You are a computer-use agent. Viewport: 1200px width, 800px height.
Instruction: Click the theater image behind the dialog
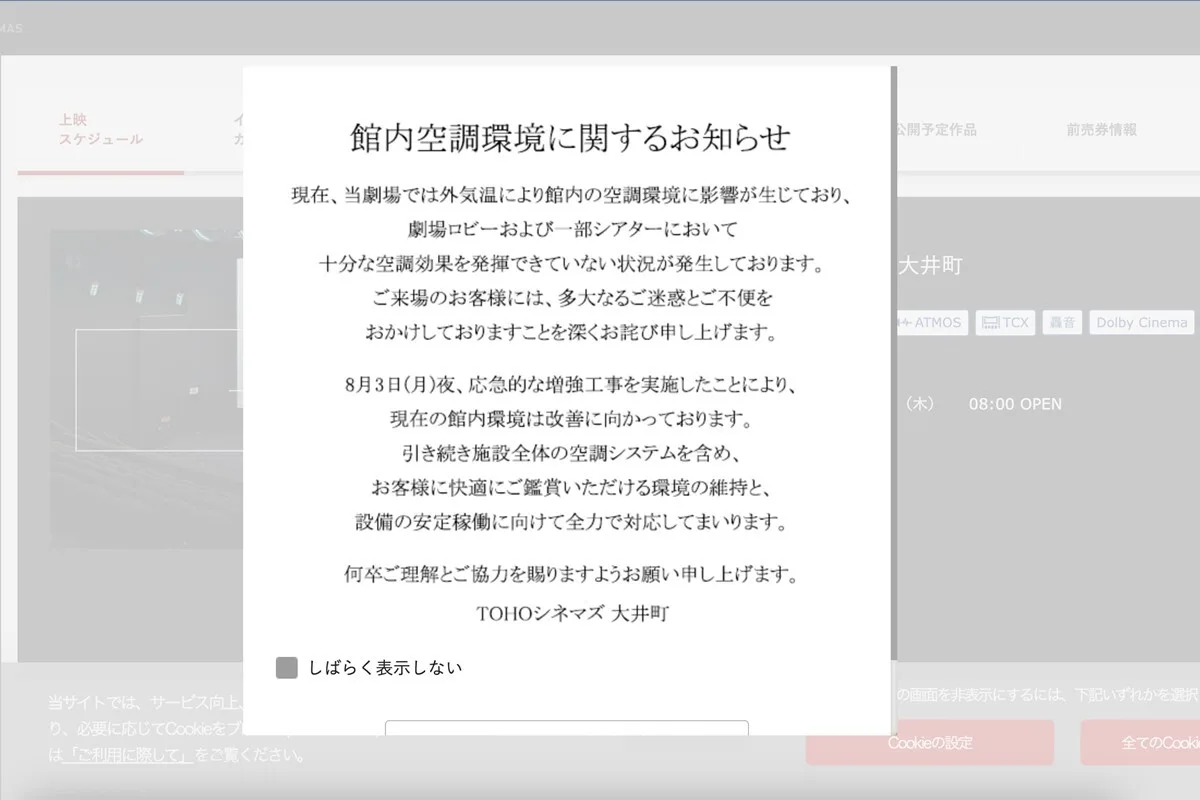pyautogui.click(x=147, y=390)
